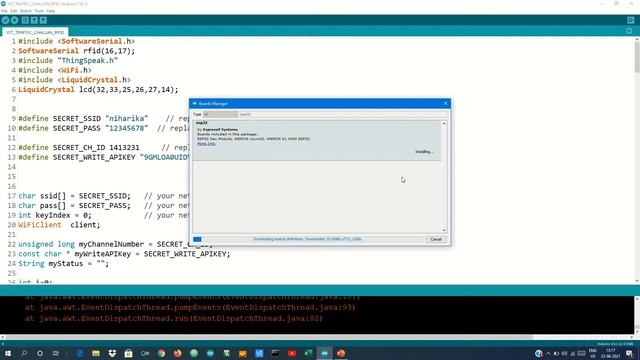Open the Serial Monitor icon
The image size is (640, 360).
click(631, 20)
